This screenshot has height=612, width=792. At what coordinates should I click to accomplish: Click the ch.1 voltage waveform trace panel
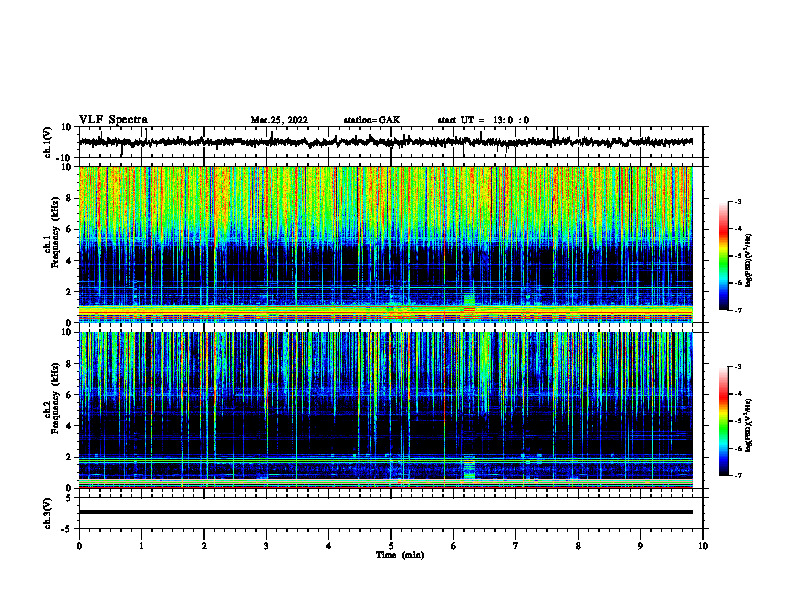tap(390, 142)
